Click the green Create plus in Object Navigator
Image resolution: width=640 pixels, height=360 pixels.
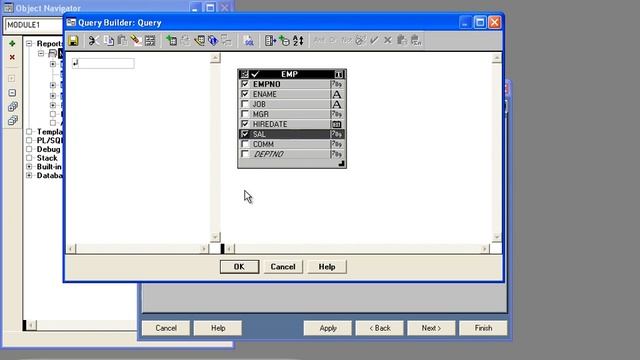pos(12,43)
